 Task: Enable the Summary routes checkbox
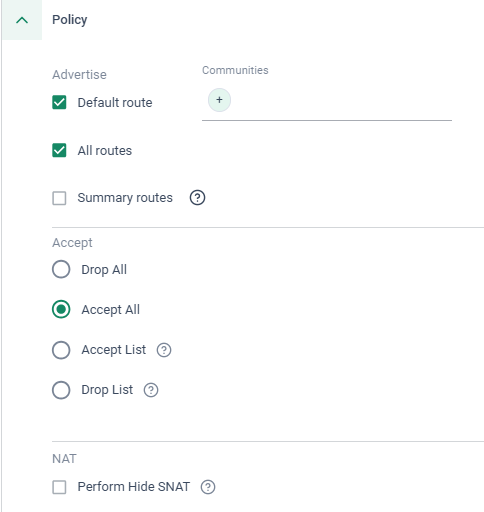click(x=59, y=198)
